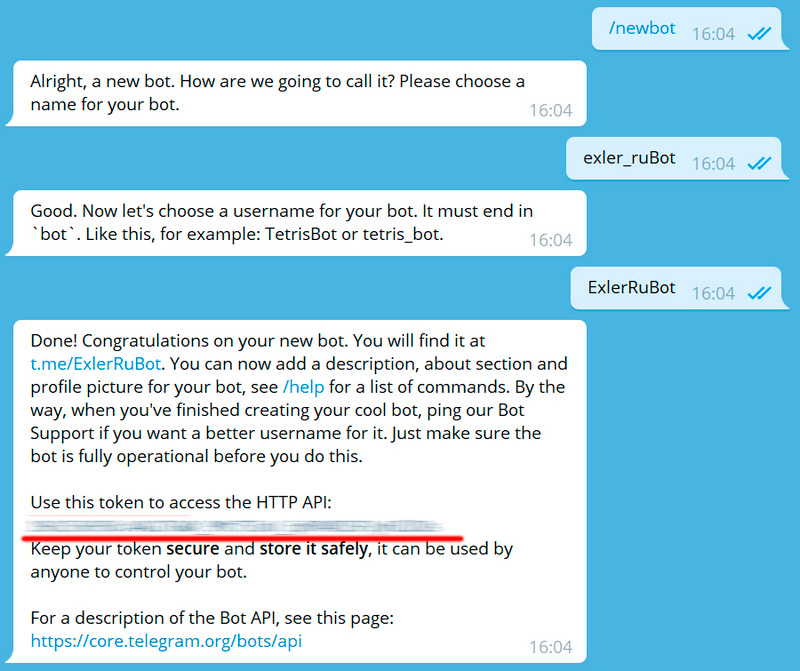Open the core.telegram.org/bots/api link
This screenshot has height=671, width=800.
coord(166,641)
